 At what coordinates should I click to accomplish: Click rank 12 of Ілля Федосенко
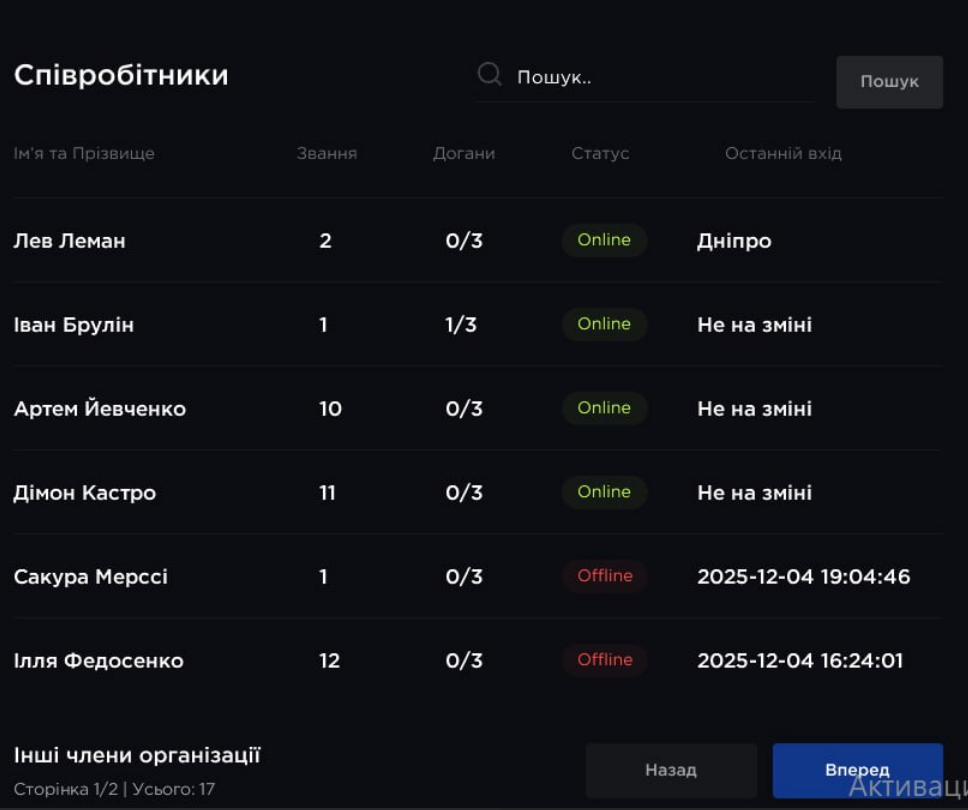click(x=329, y=661)
